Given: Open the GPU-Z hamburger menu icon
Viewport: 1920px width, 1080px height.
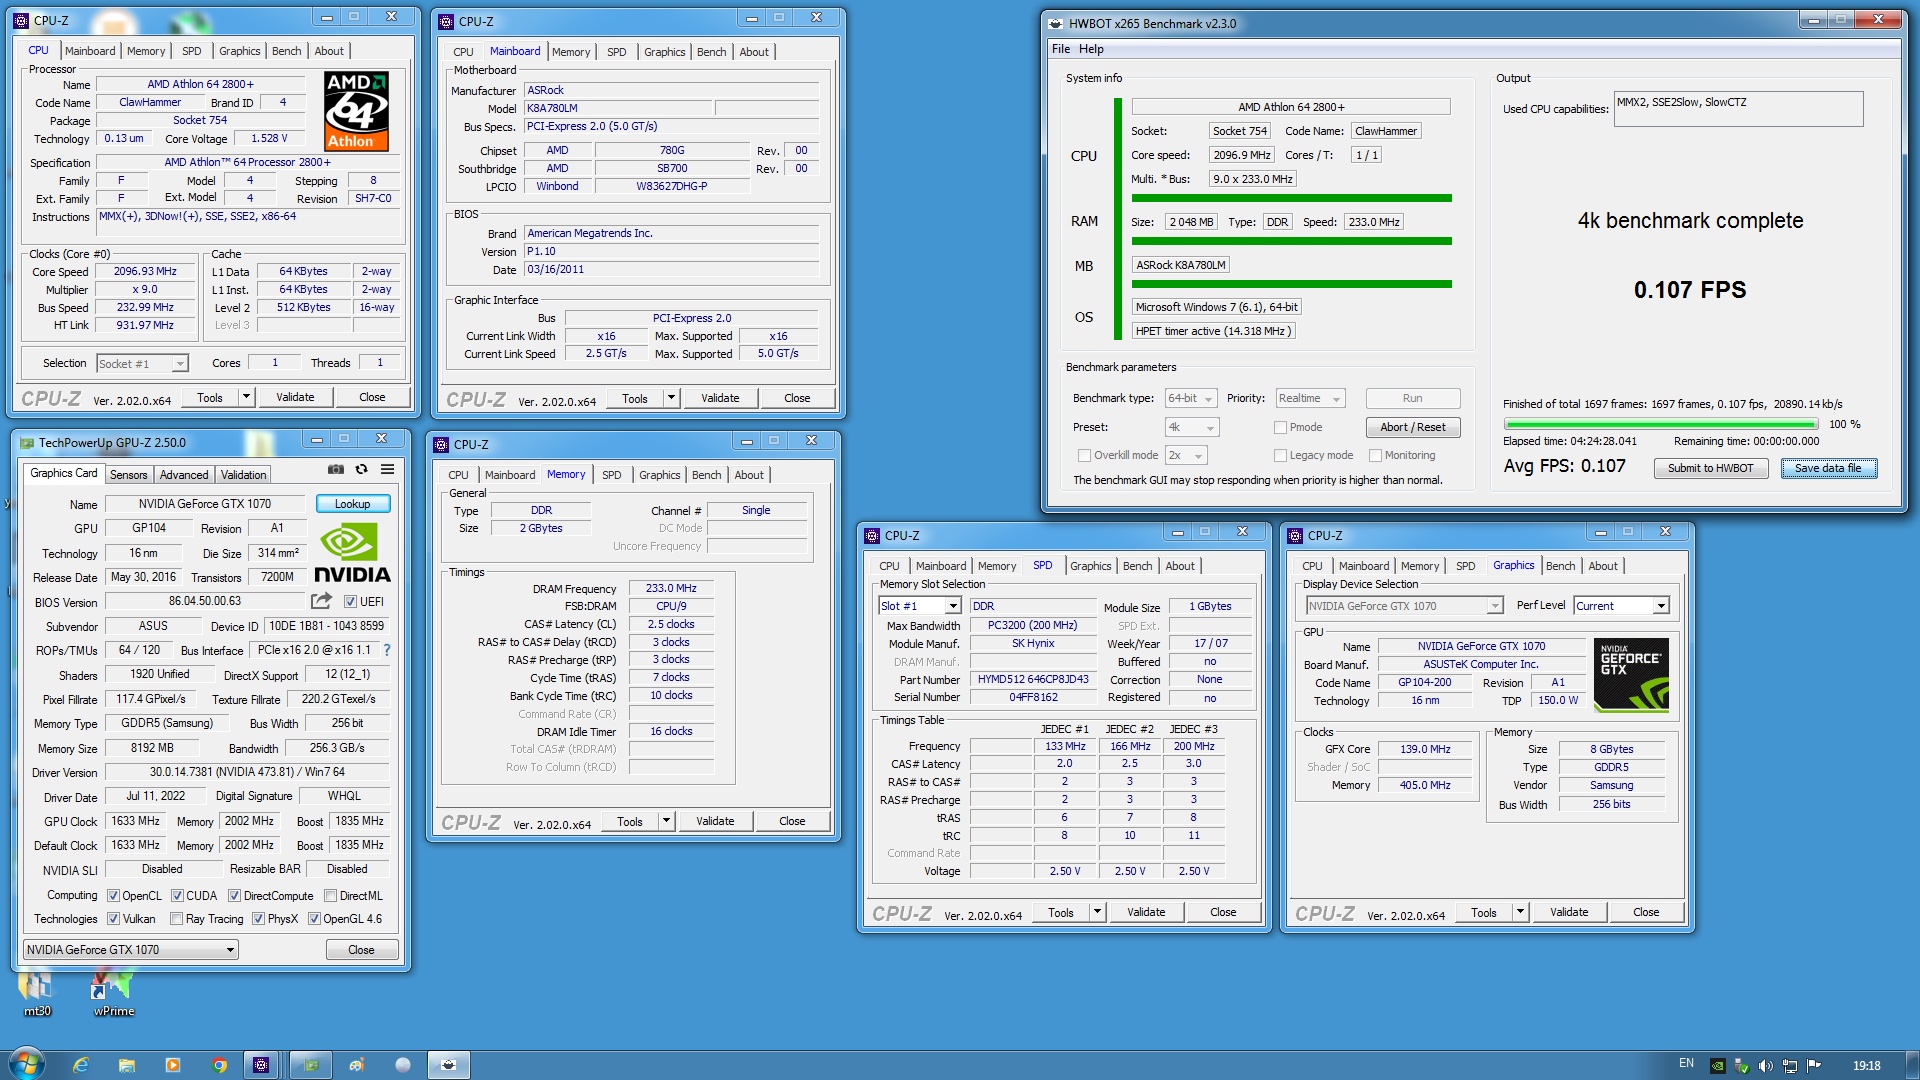Looking at the screenshot, I should pos(387,469).
